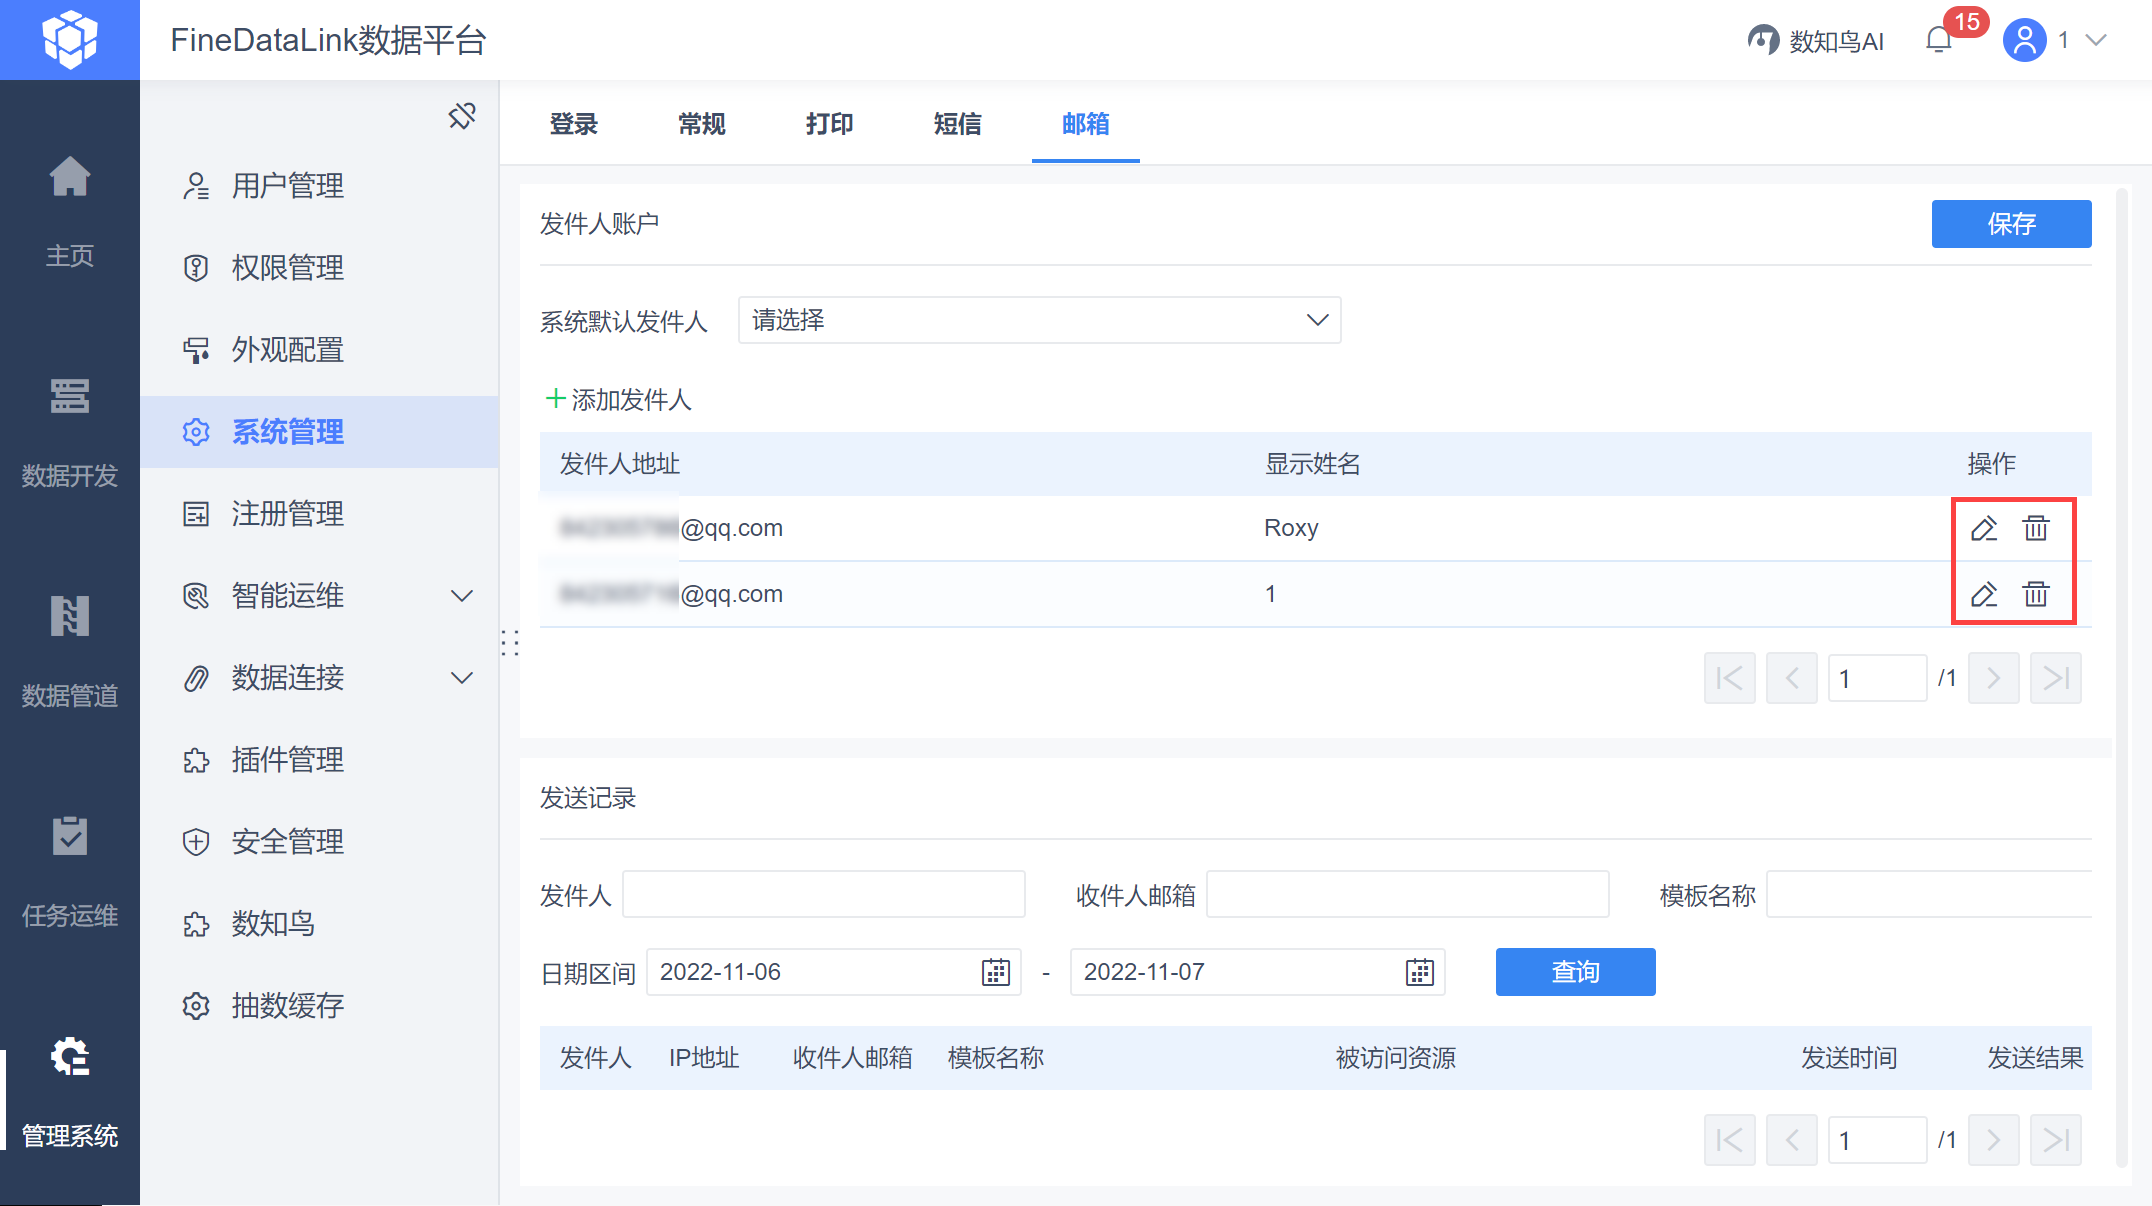Open 数据开发 in left navigation
The width and height of the screenshot is (2152, 1206).
coord(70,430)
